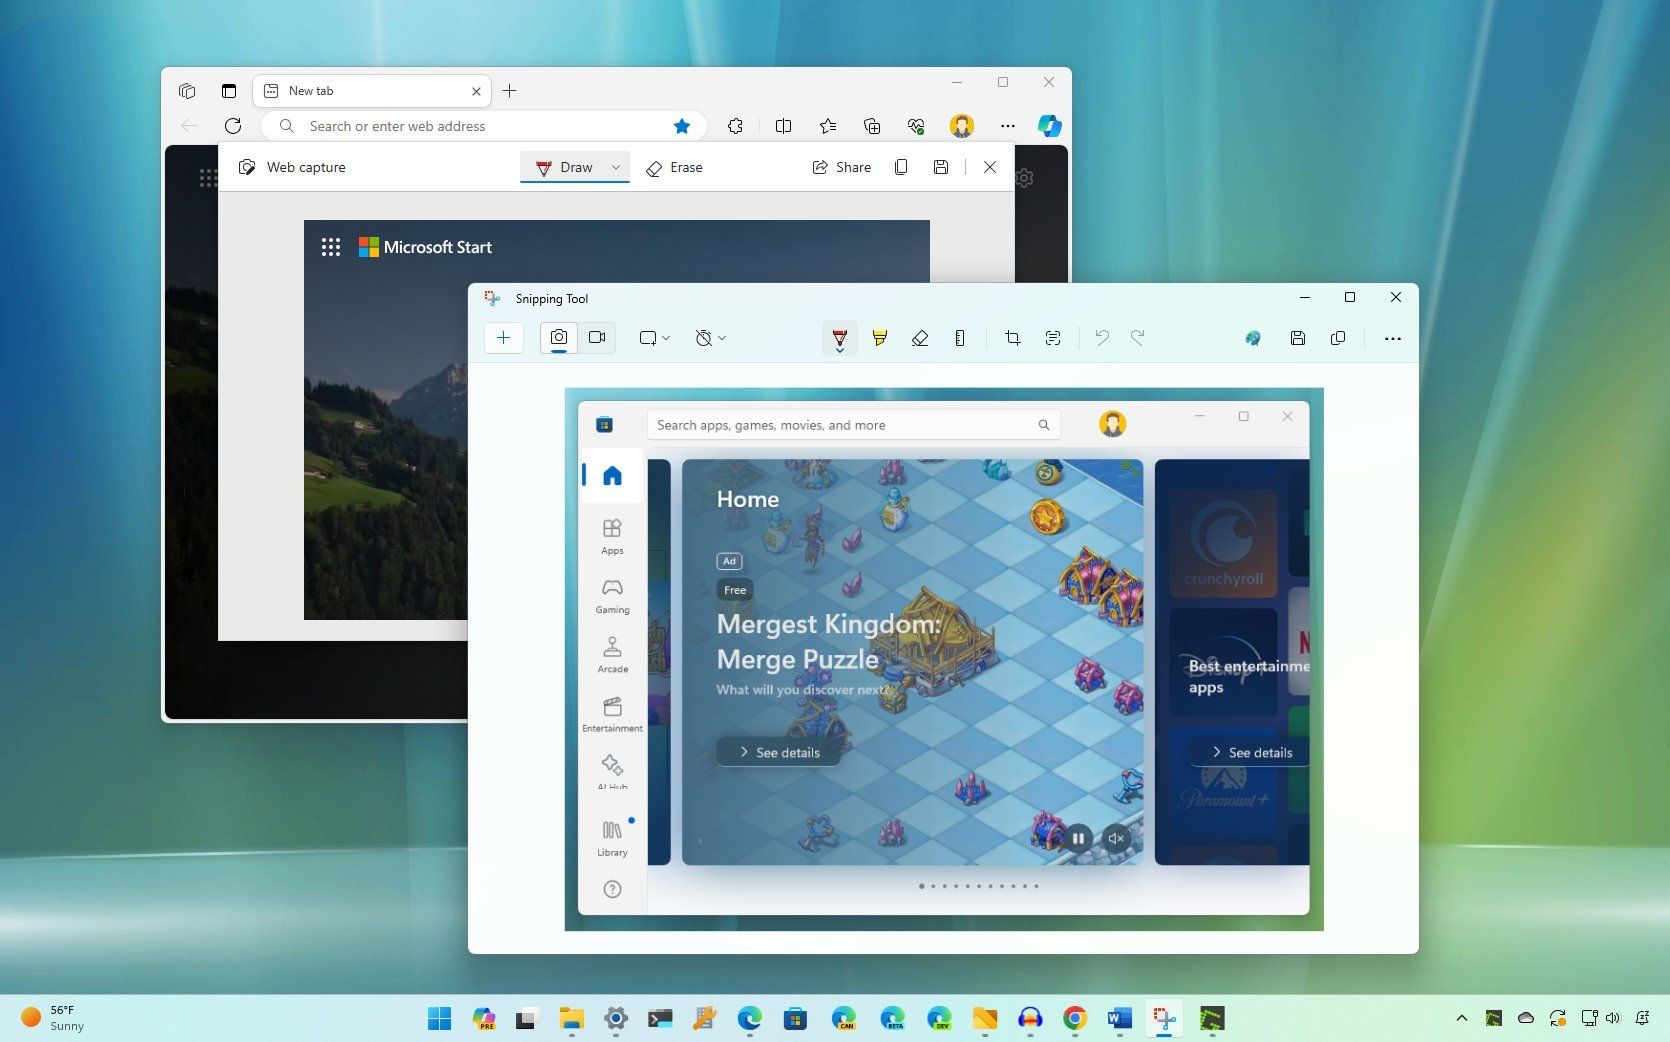1670x1042 pixels.
Task: Open the ruler tool in Snipping Tool
Action: coord(960,338)
